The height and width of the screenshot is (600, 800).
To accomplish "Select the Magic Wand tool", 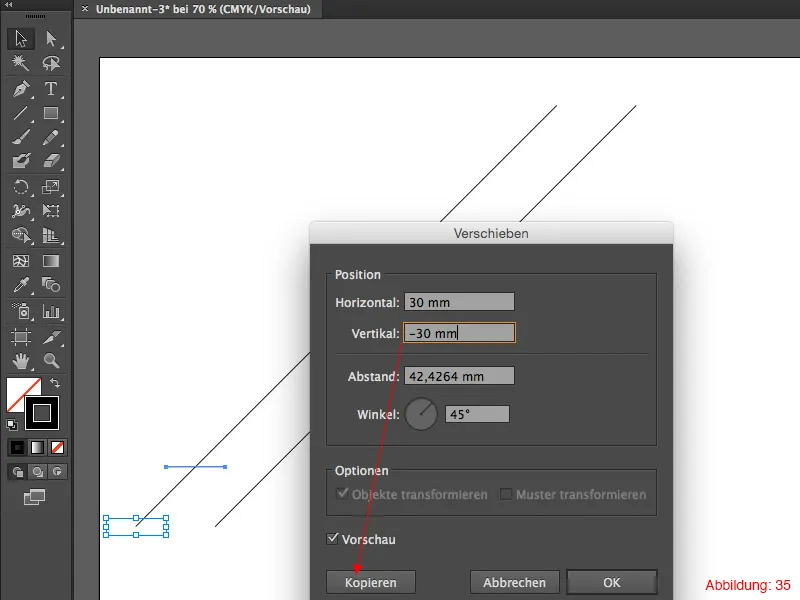I will pyautogui.click(x=21, y=63).
